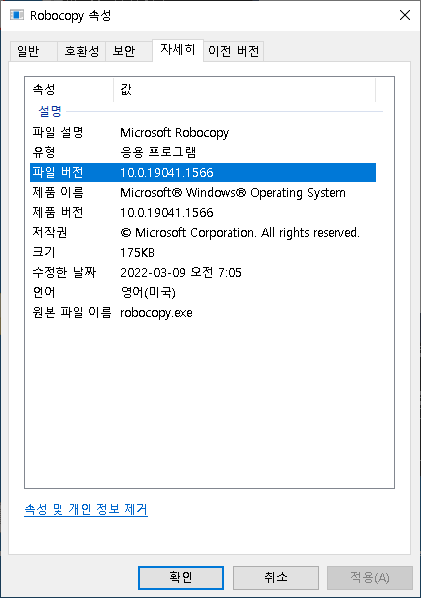Image resolution: width=421 pixels, height=598 pixels.
Task: Select the 유형 property row
Action: click(x=203, y=153)
